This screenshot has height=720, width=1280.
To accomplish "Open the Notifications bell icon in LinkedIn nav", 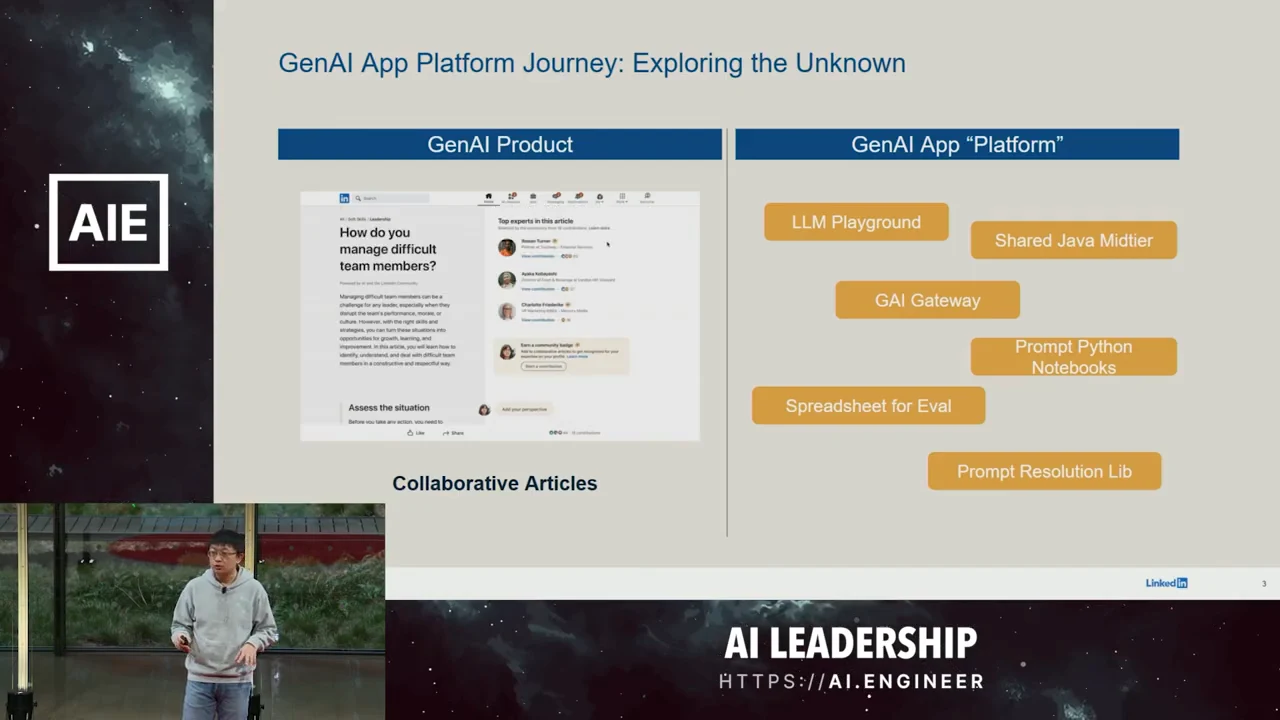I will coord(578,197).
